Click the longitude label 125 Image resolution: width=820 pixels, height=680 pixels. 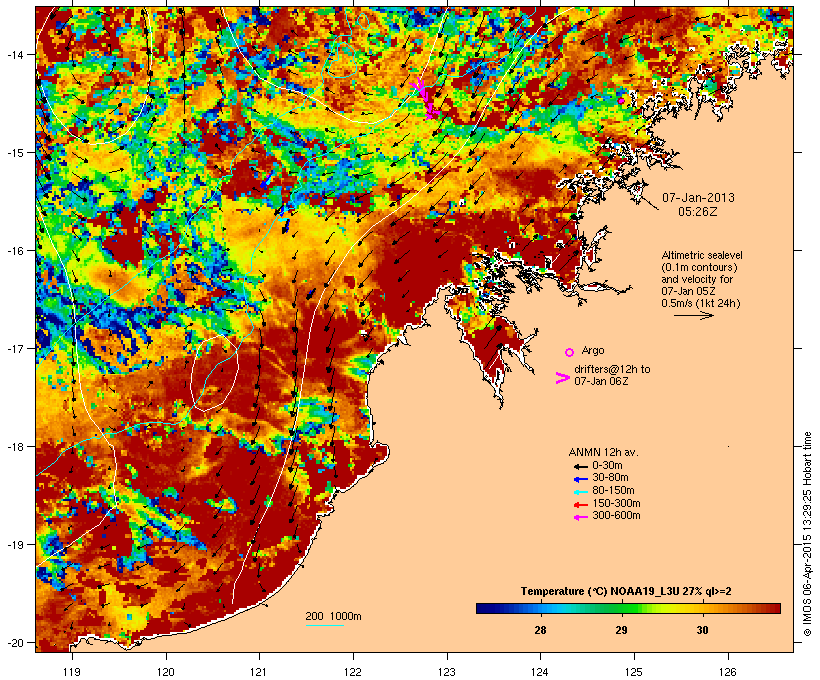[x=634, y=671]
